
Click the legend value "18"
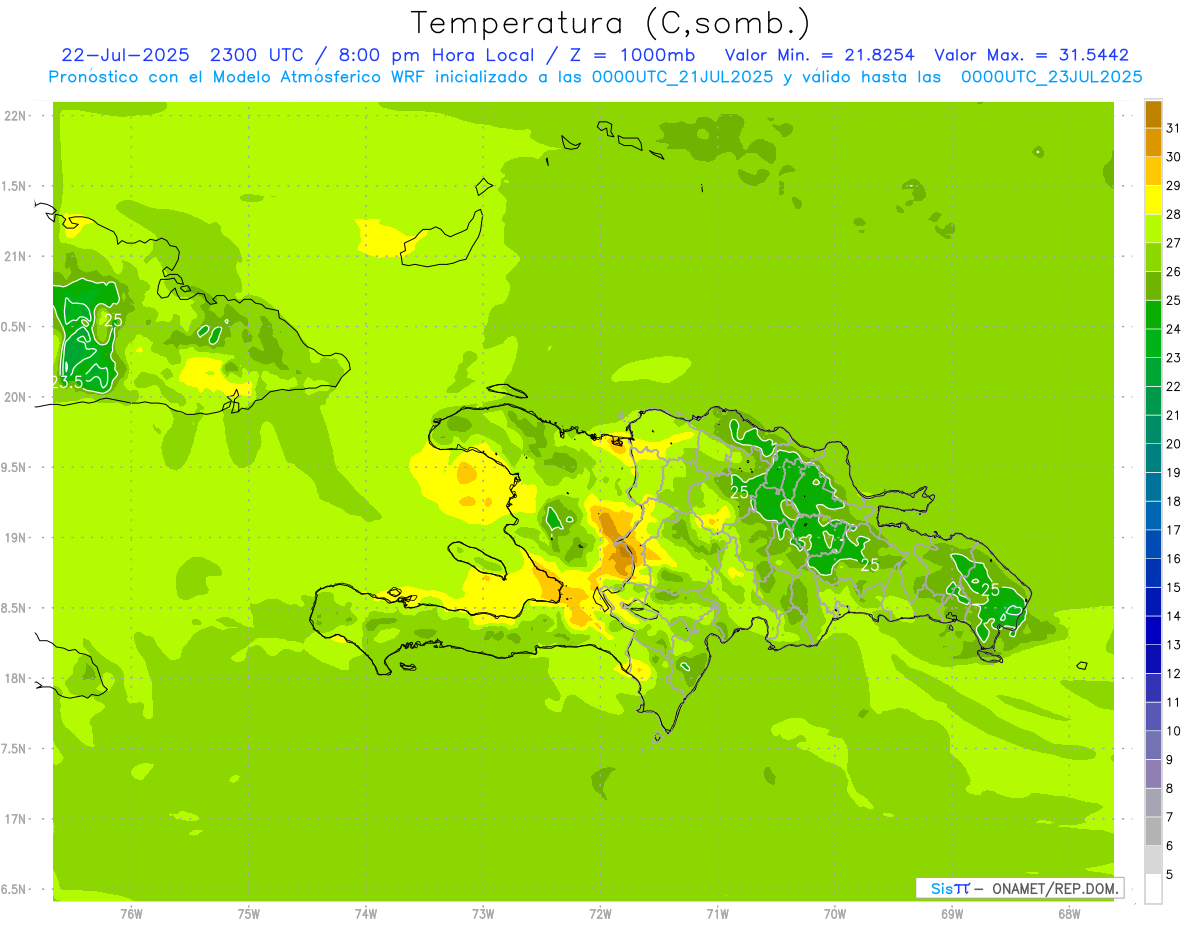click(1174, 501)
